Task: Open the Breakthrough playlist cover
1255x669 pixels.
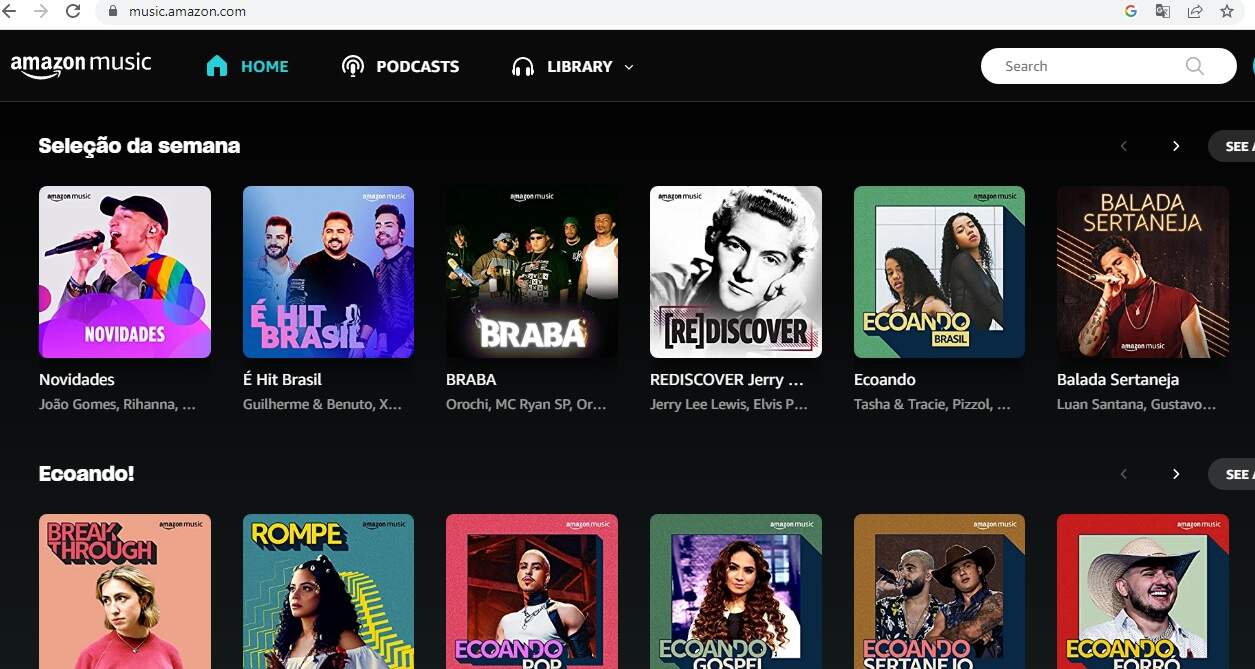Action: (x=125, y=591)
